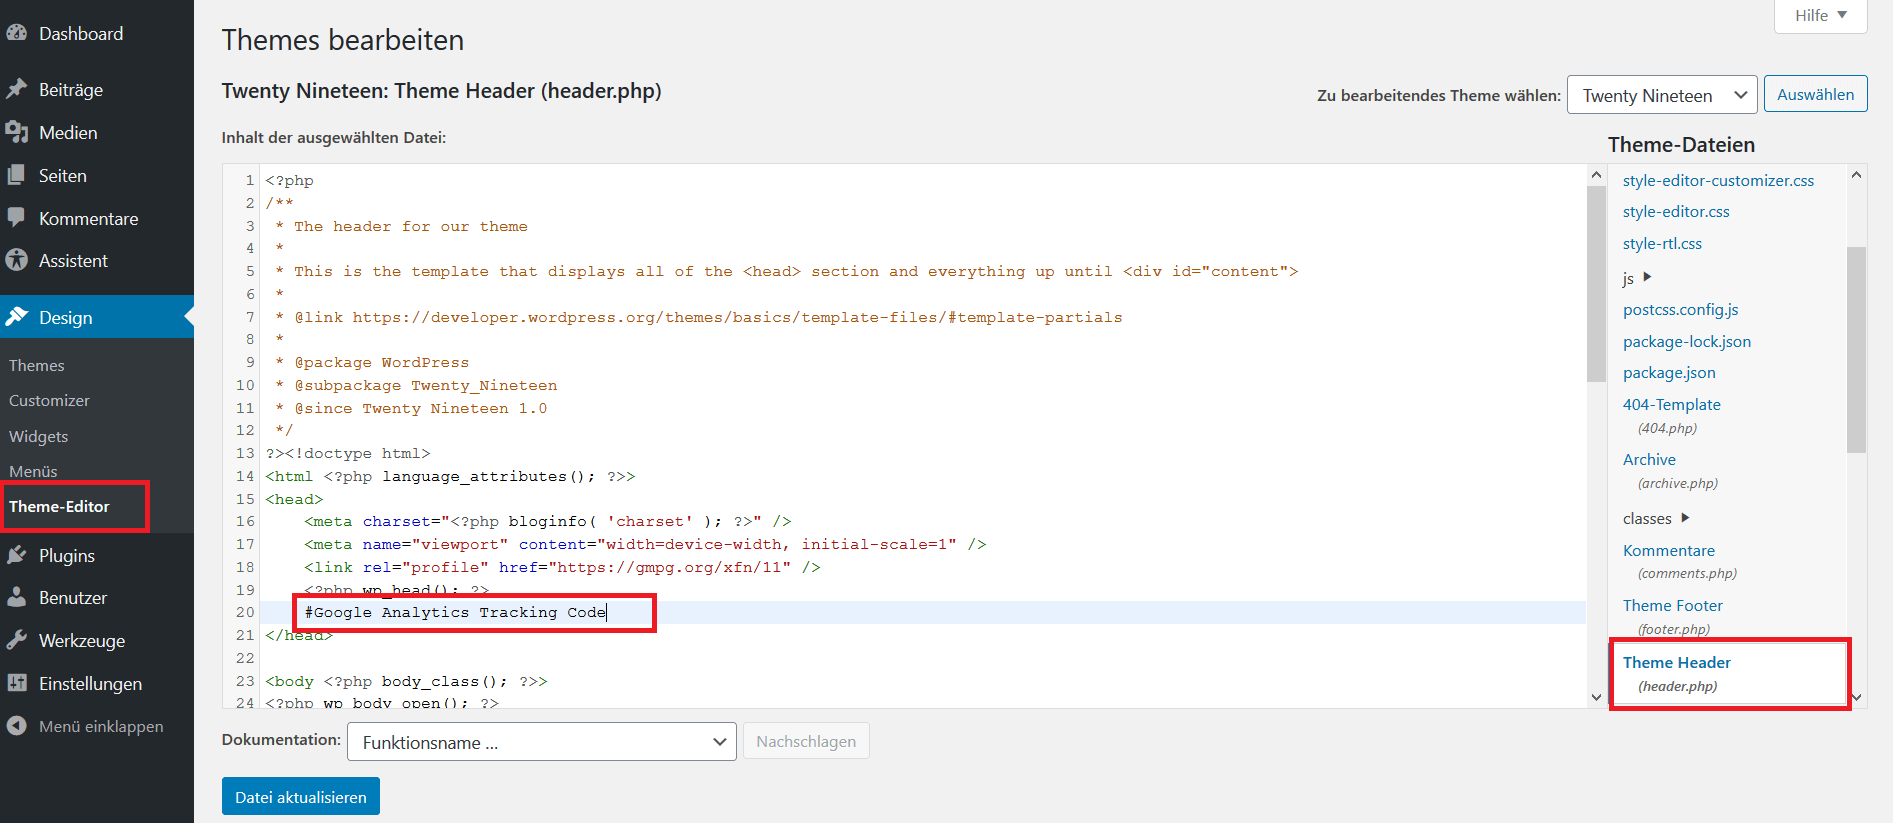
Task: Click Theme-Dateien list scroll-up arrow
Action: [x=1856, y=174]
